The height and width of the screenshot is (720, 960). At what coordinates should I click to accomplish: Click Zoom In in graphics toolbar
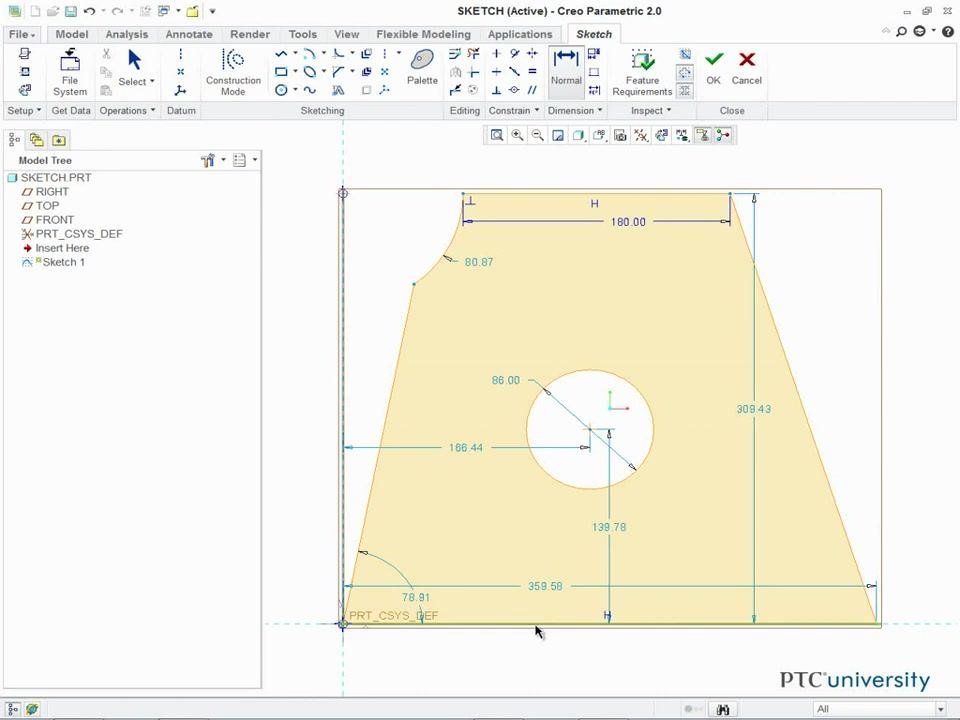517,135
